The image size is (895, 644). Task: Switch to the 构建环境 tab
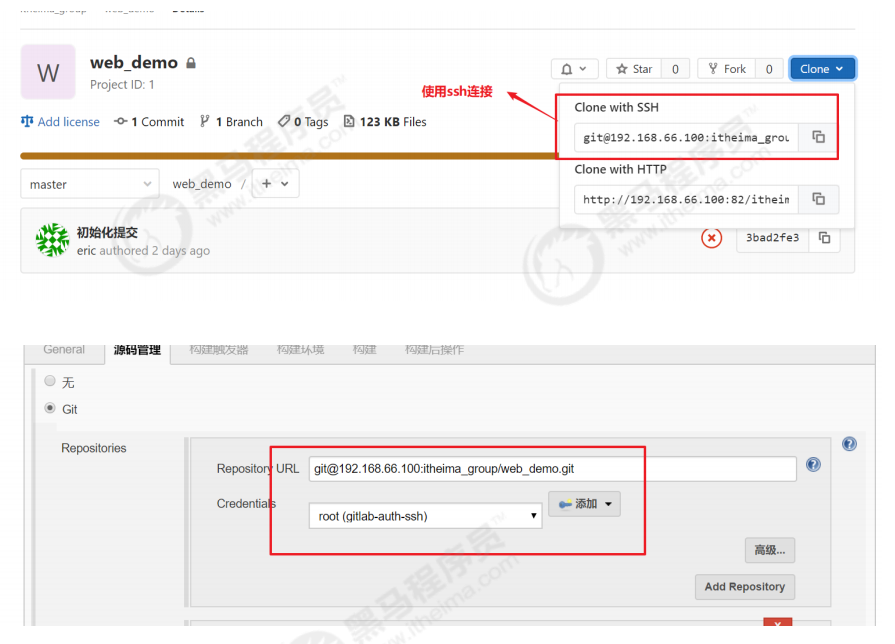point(300,349)
